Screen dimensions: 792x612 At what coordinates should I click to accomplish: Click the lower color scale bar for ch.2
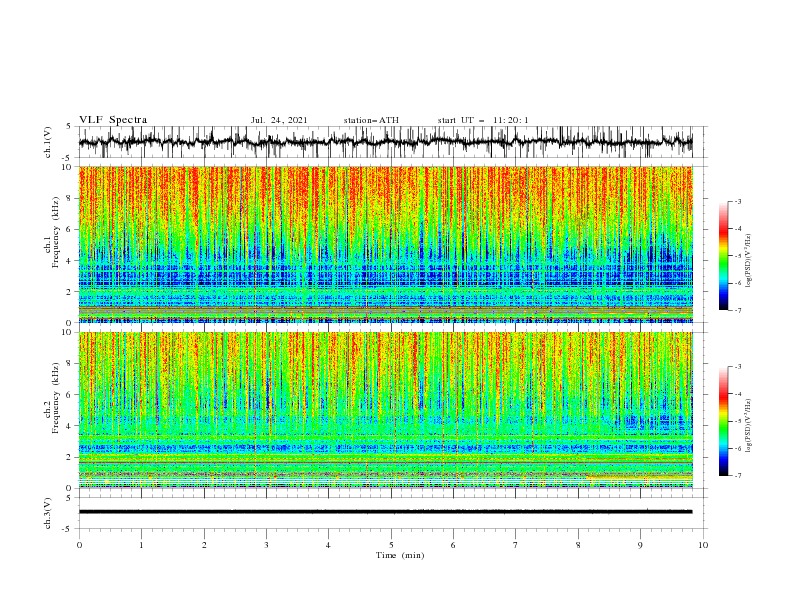[724, 421]
